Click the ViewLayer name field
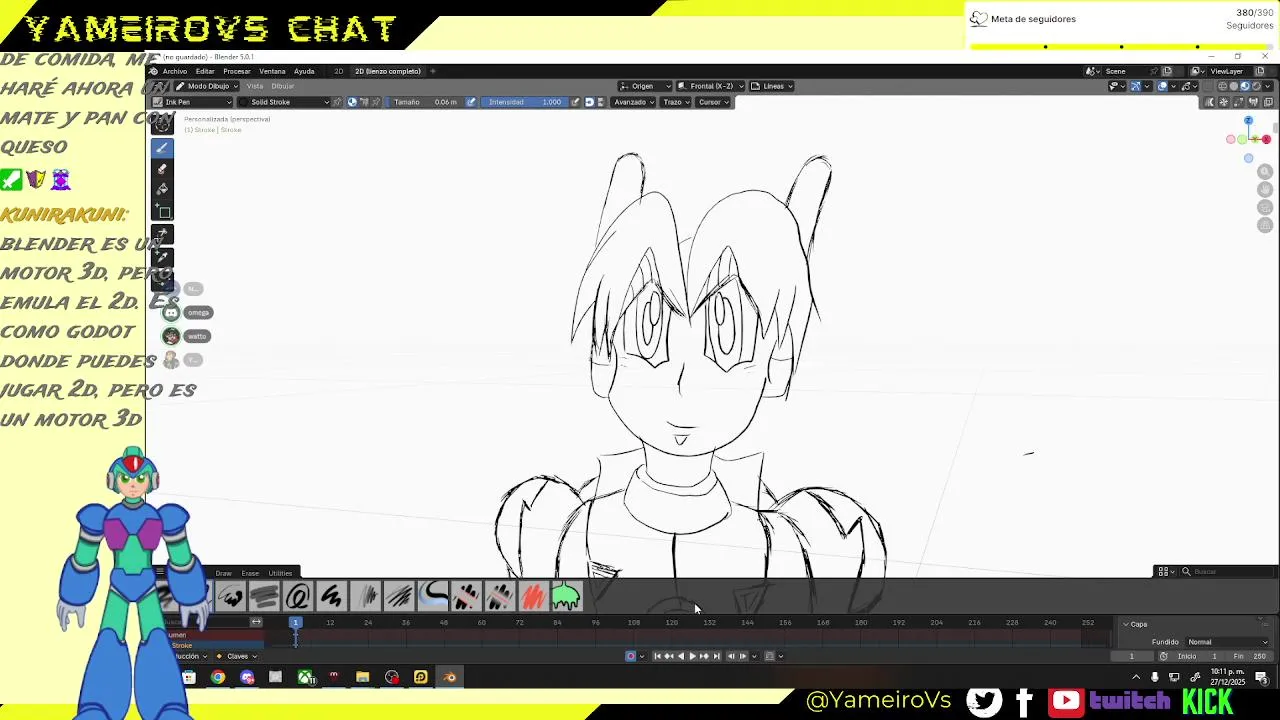 pyautogui.click(x=1230, y=71)
